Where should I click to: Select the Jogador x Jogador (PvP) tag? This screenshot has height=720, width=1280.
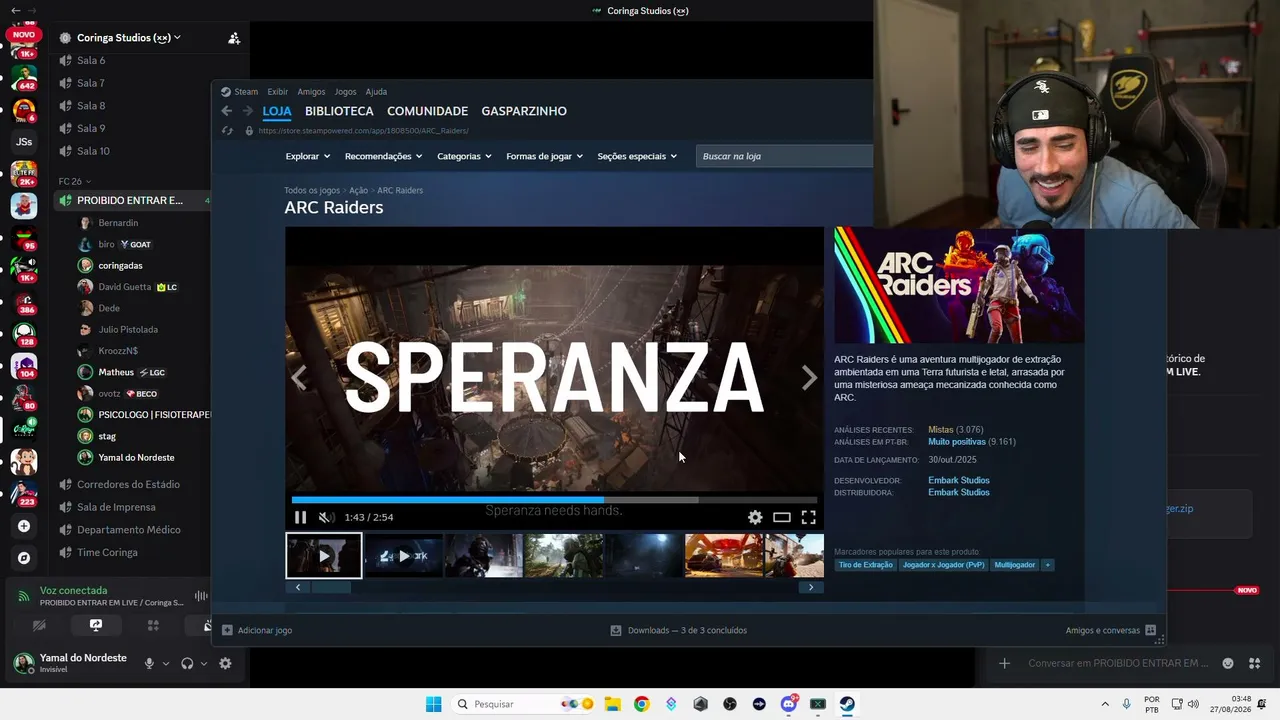[943, 565]
